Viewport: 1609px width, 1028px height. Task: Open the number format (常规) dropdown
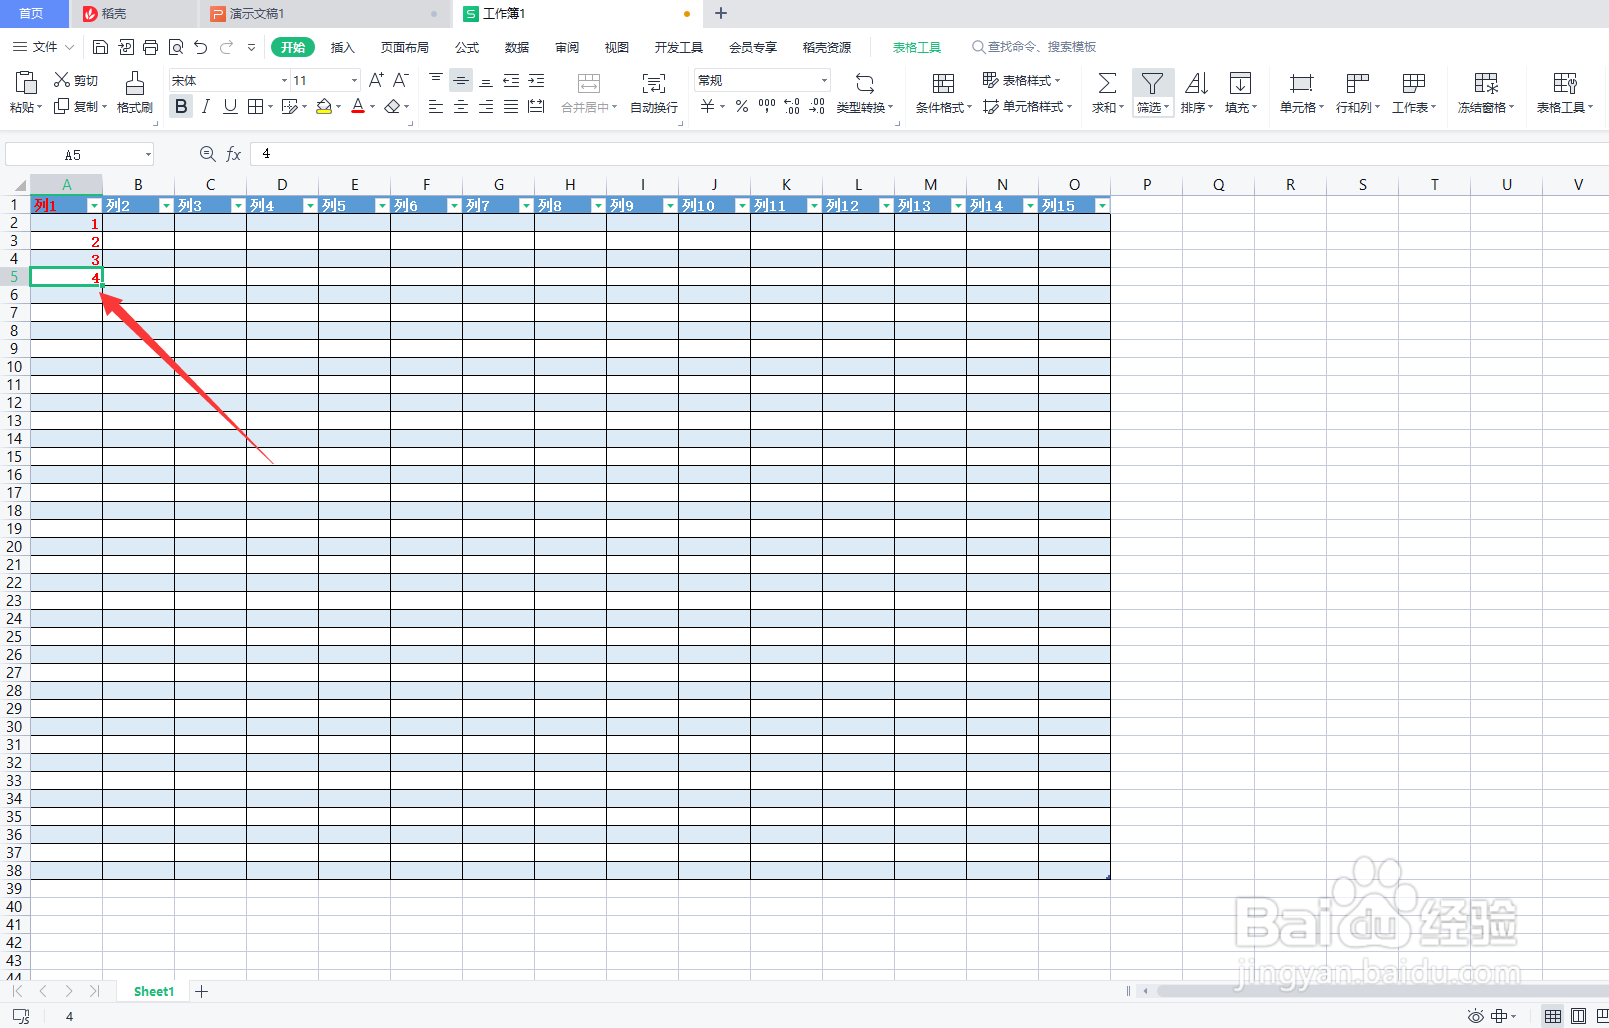click(x=824, y=80)
